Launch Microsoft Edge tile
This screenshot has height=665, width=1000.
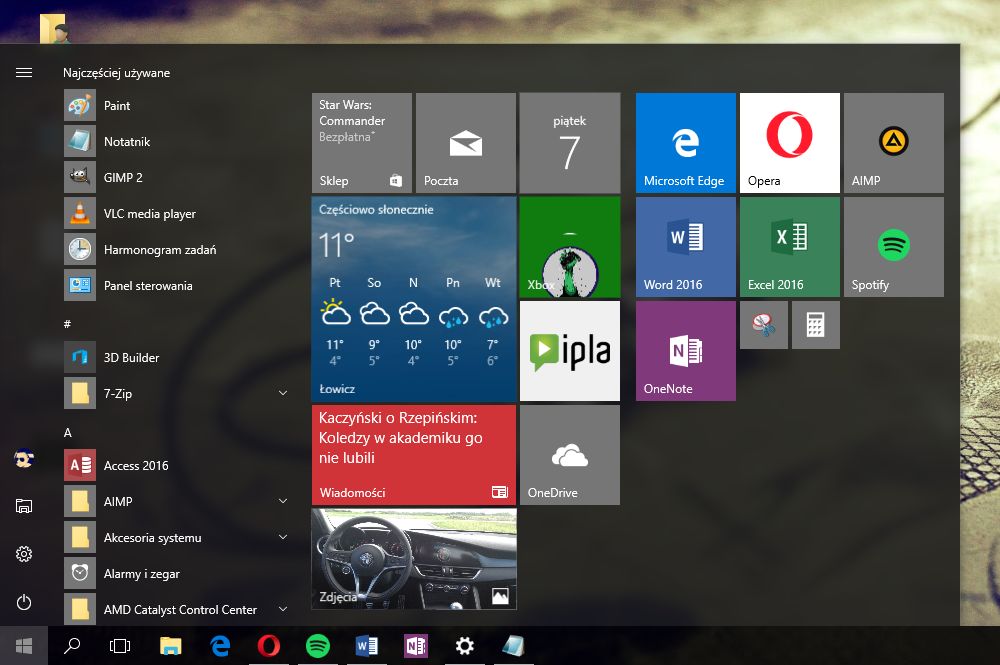(x=686, y=143)
